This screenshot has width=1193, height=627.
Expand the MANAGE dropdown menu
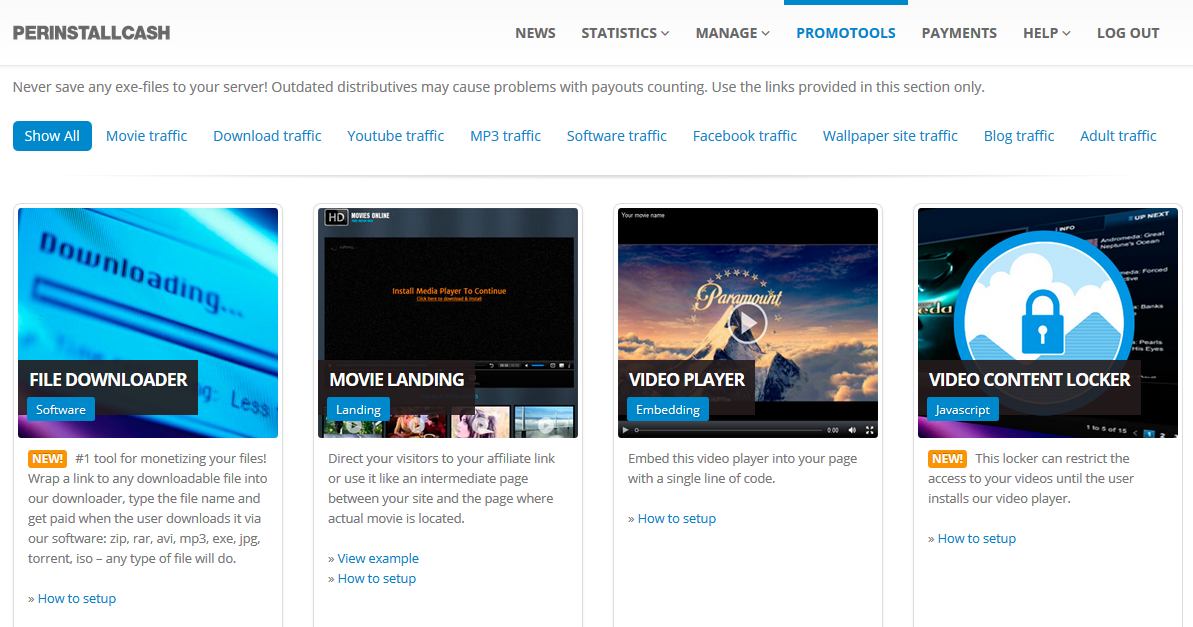point(732,33)
